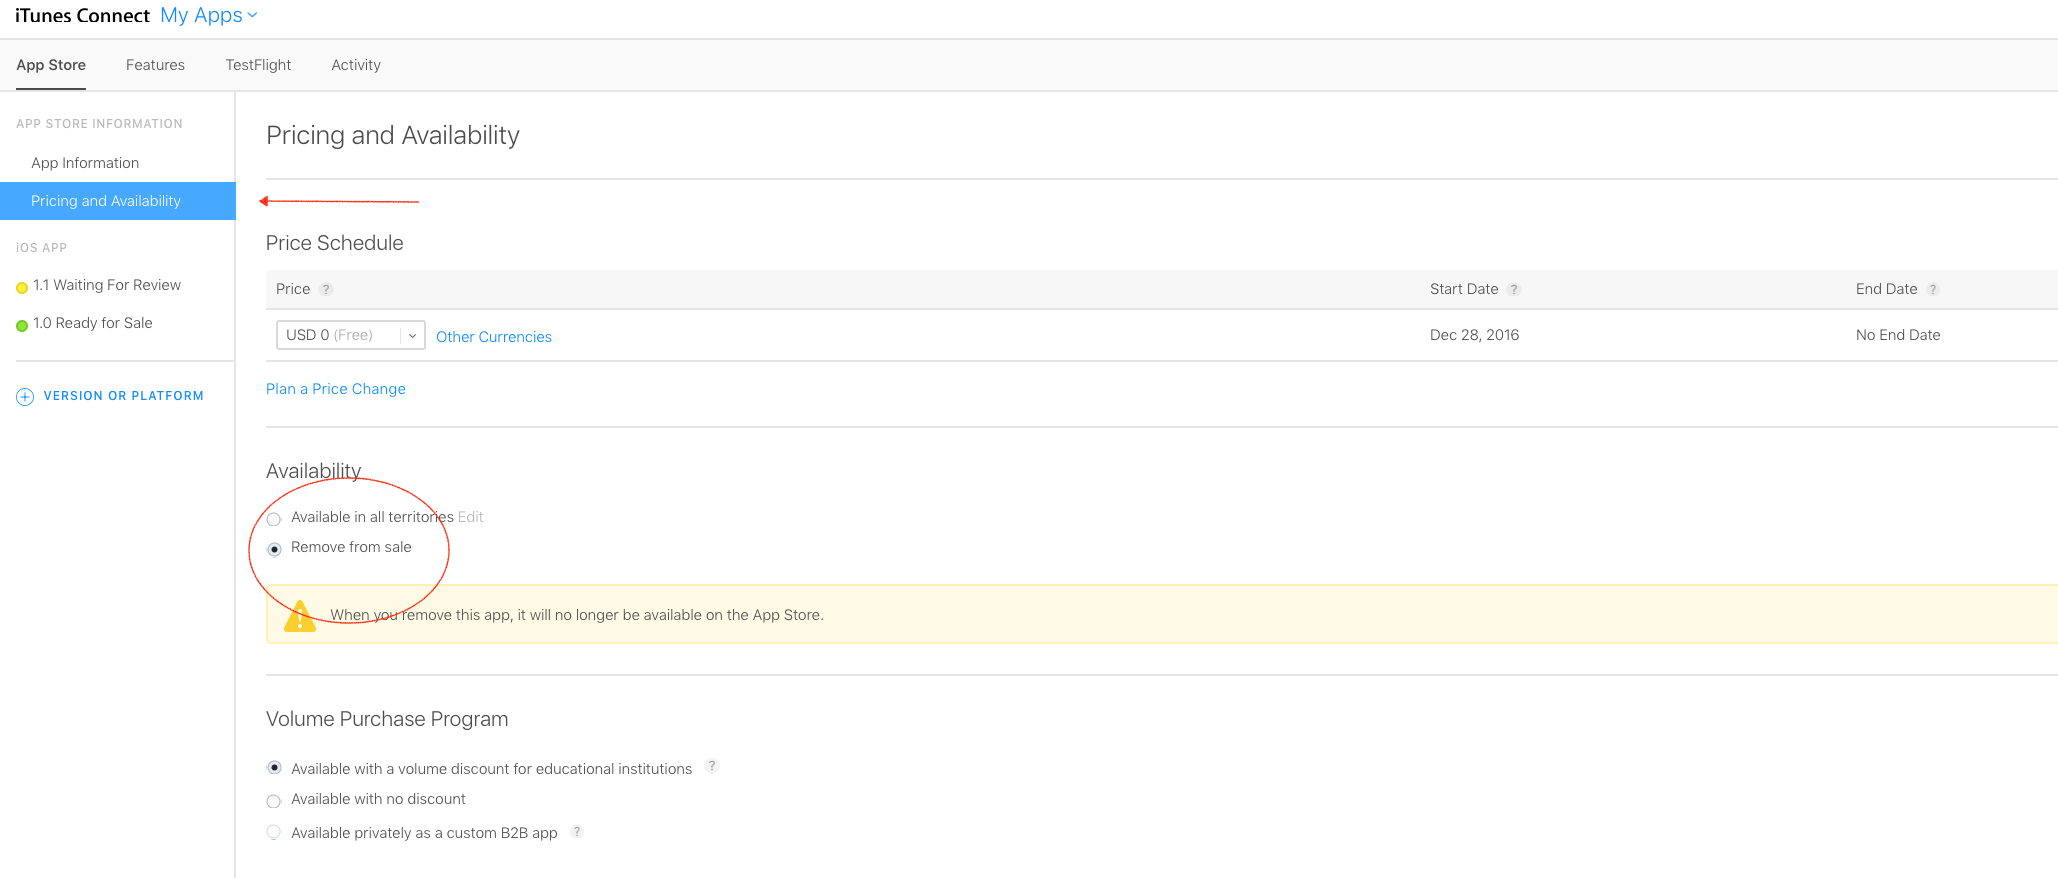Click the plus icon for Version or Platform
Image resolution: width=2058 pixels, height=878 pixels.
click(25, 396)
